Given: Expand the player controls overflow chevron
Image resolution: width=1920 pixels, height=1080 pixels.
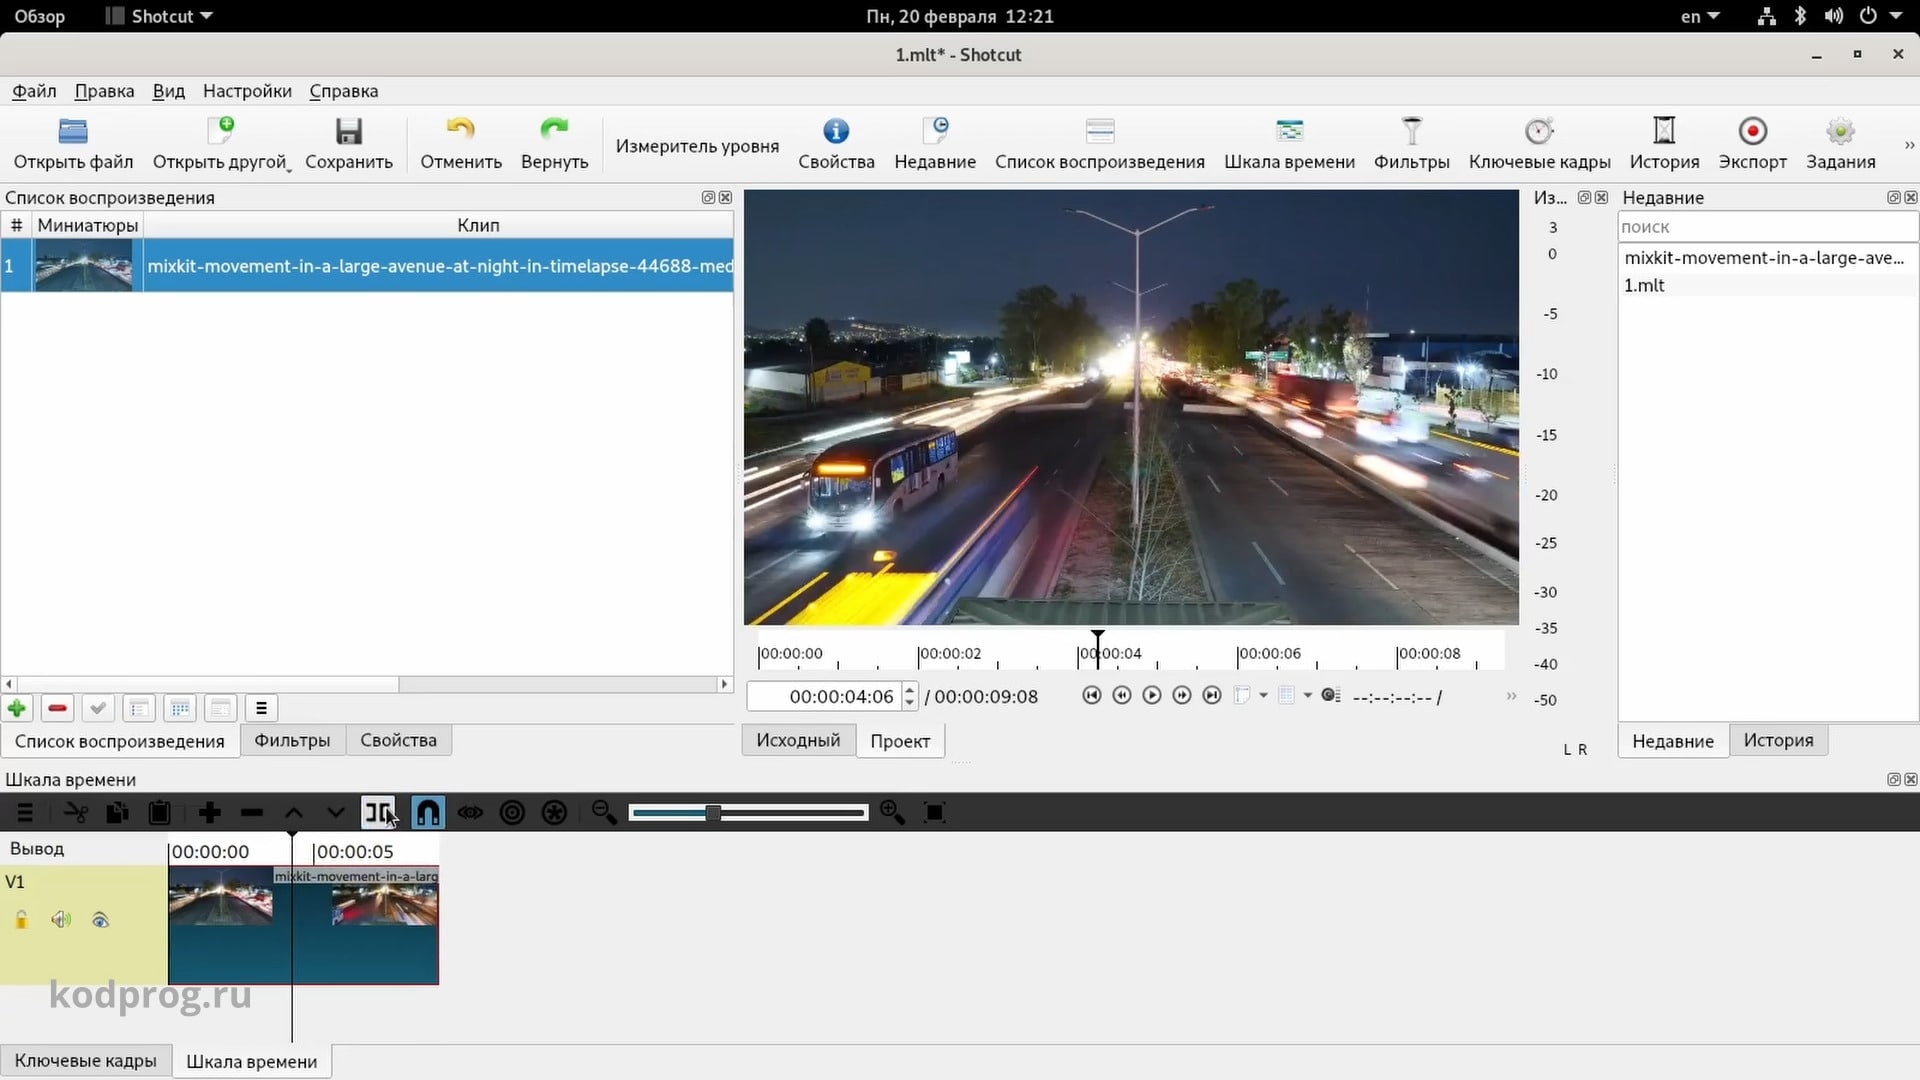Looking at the screenshot, I should coord(1511,696).
